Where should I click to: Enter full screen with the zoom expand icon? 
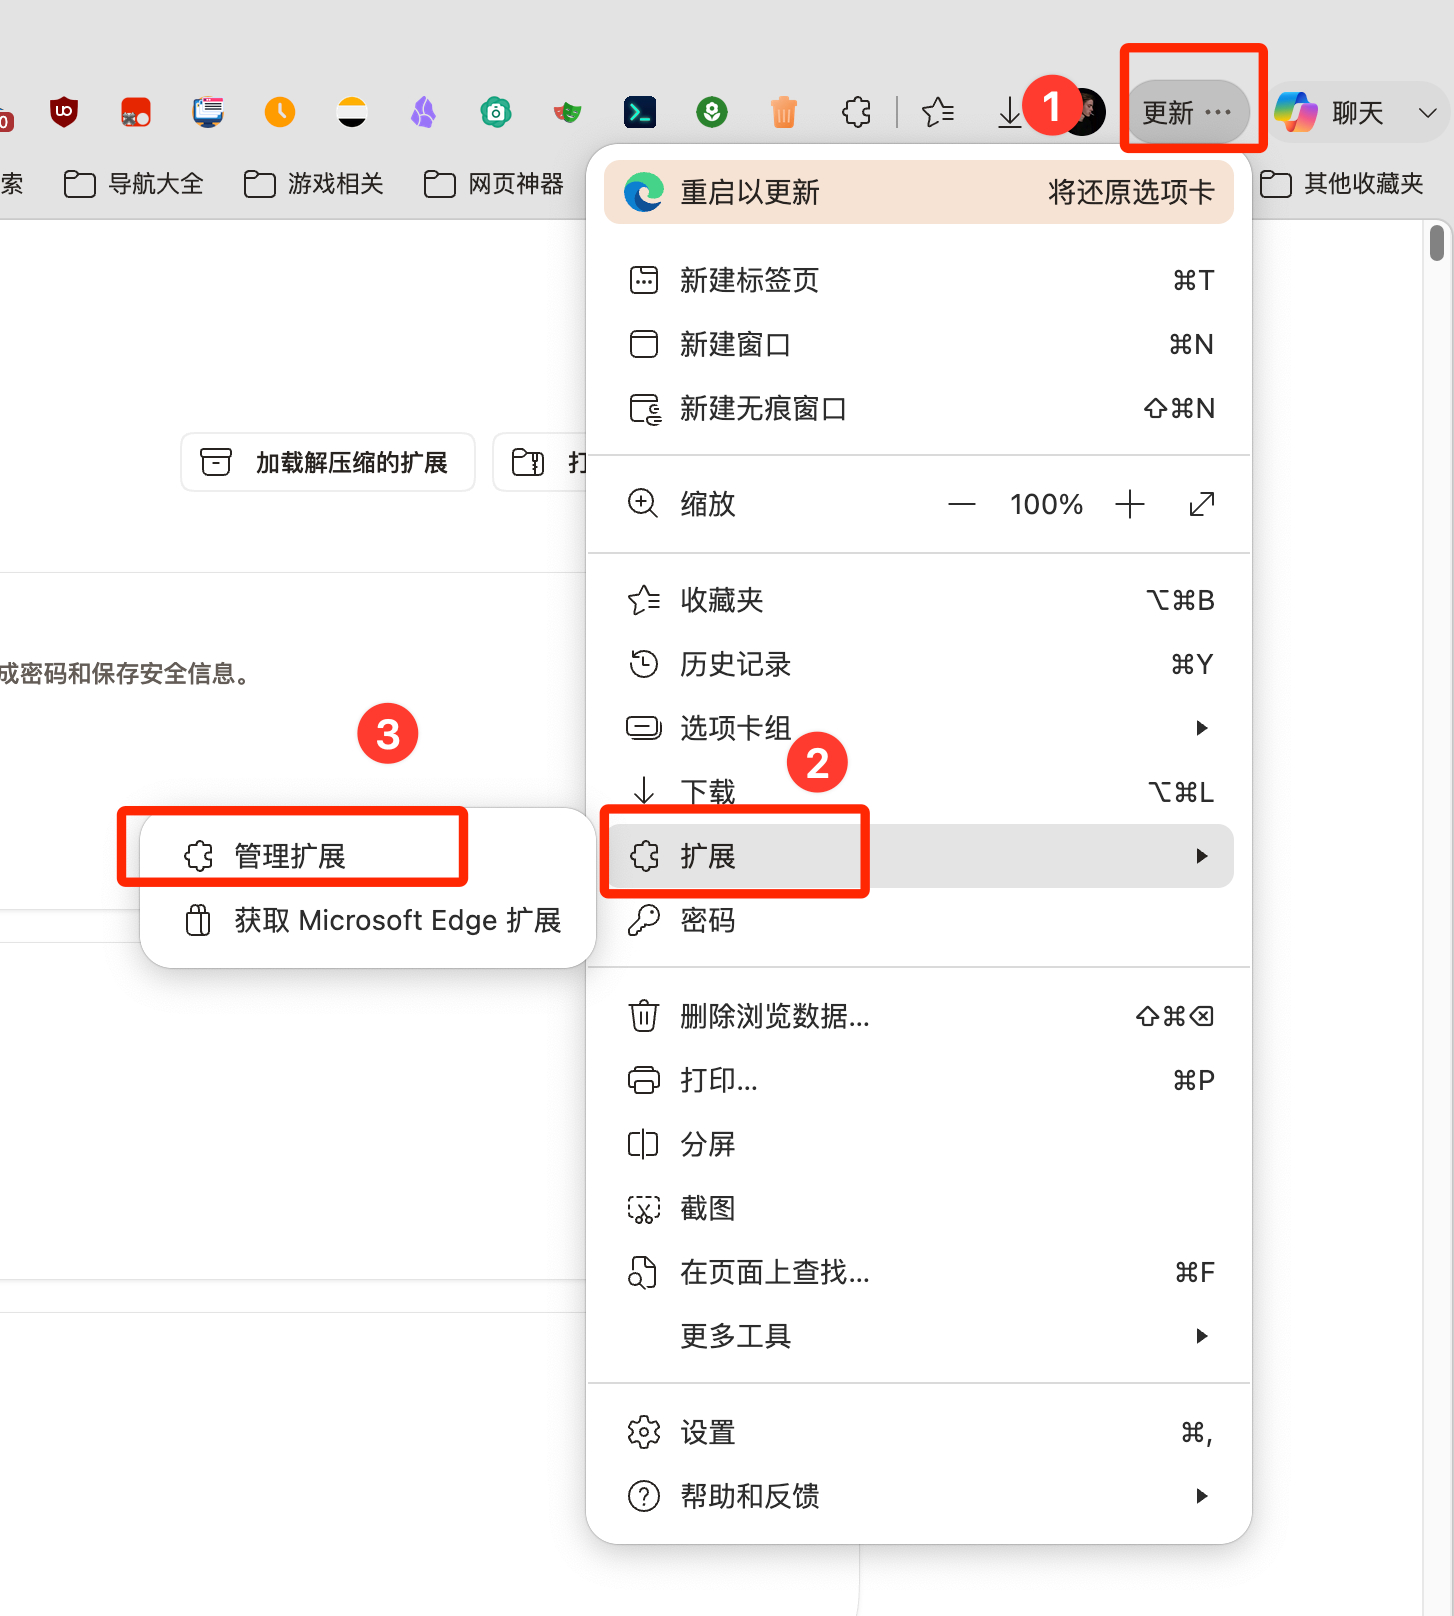click(x=1202, y=504)
